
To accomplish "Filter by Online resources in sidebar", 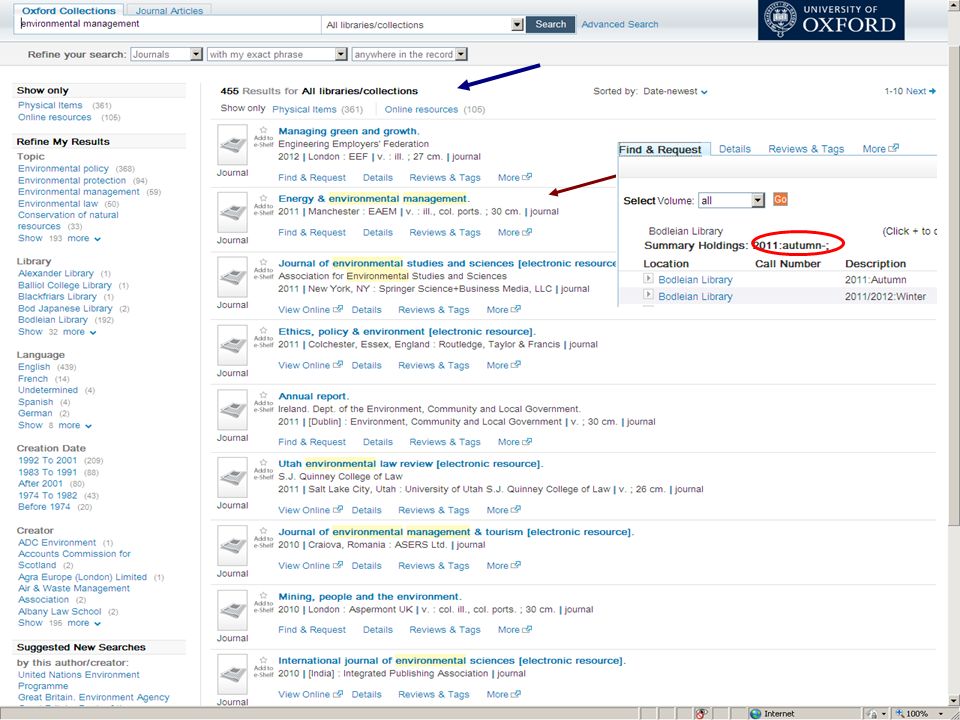I will click(54, 117).
